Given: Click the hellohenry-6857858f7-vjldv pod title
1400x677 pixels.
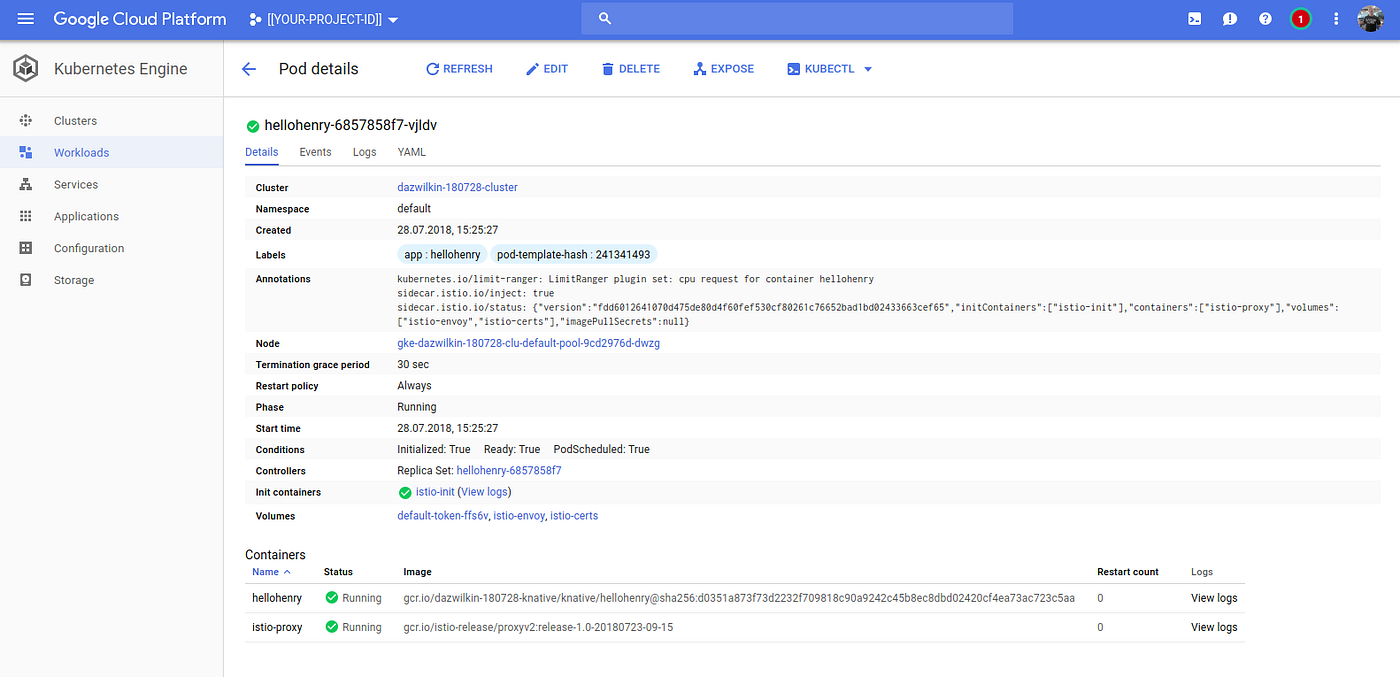Looking at the screenshot, I should tap(350, 126).
